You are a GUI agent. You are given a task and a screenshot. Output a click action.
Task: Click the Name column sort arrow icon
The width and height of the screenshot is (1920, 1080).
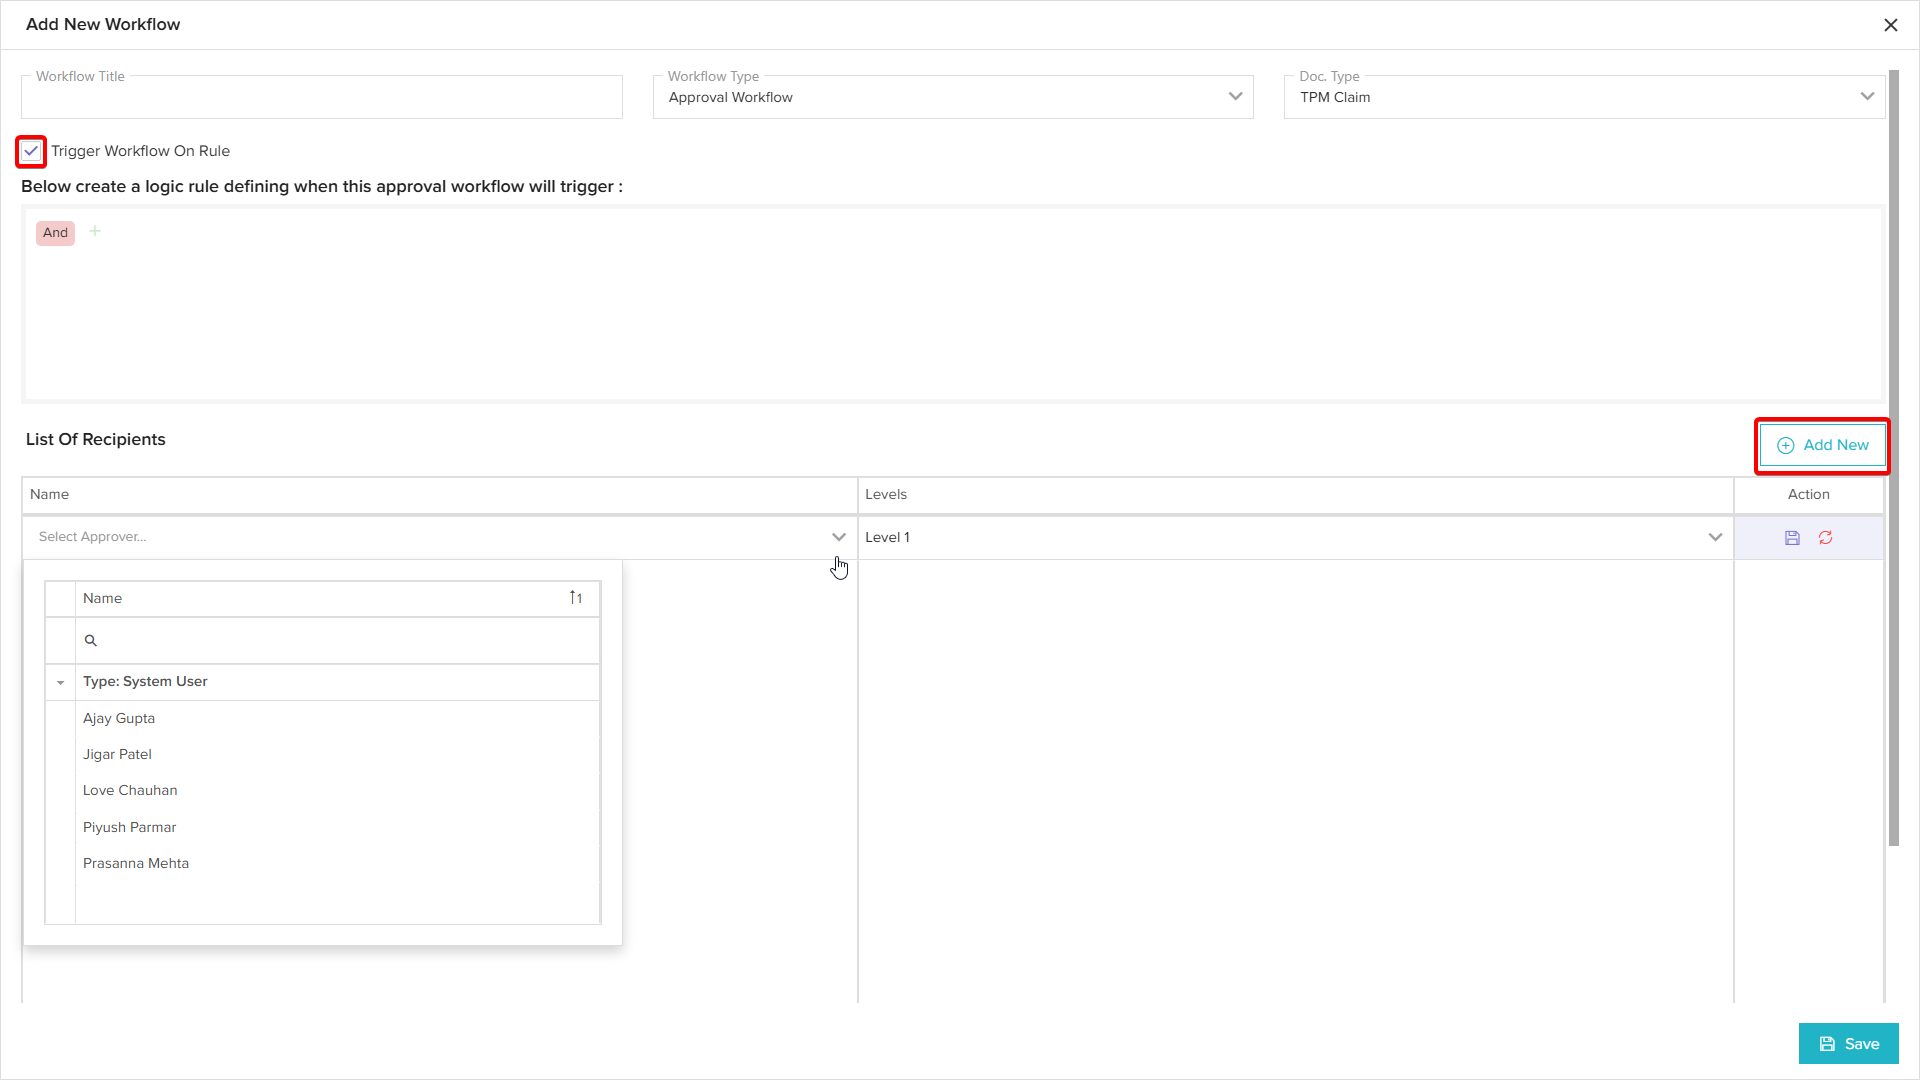(x=576, y=598)
